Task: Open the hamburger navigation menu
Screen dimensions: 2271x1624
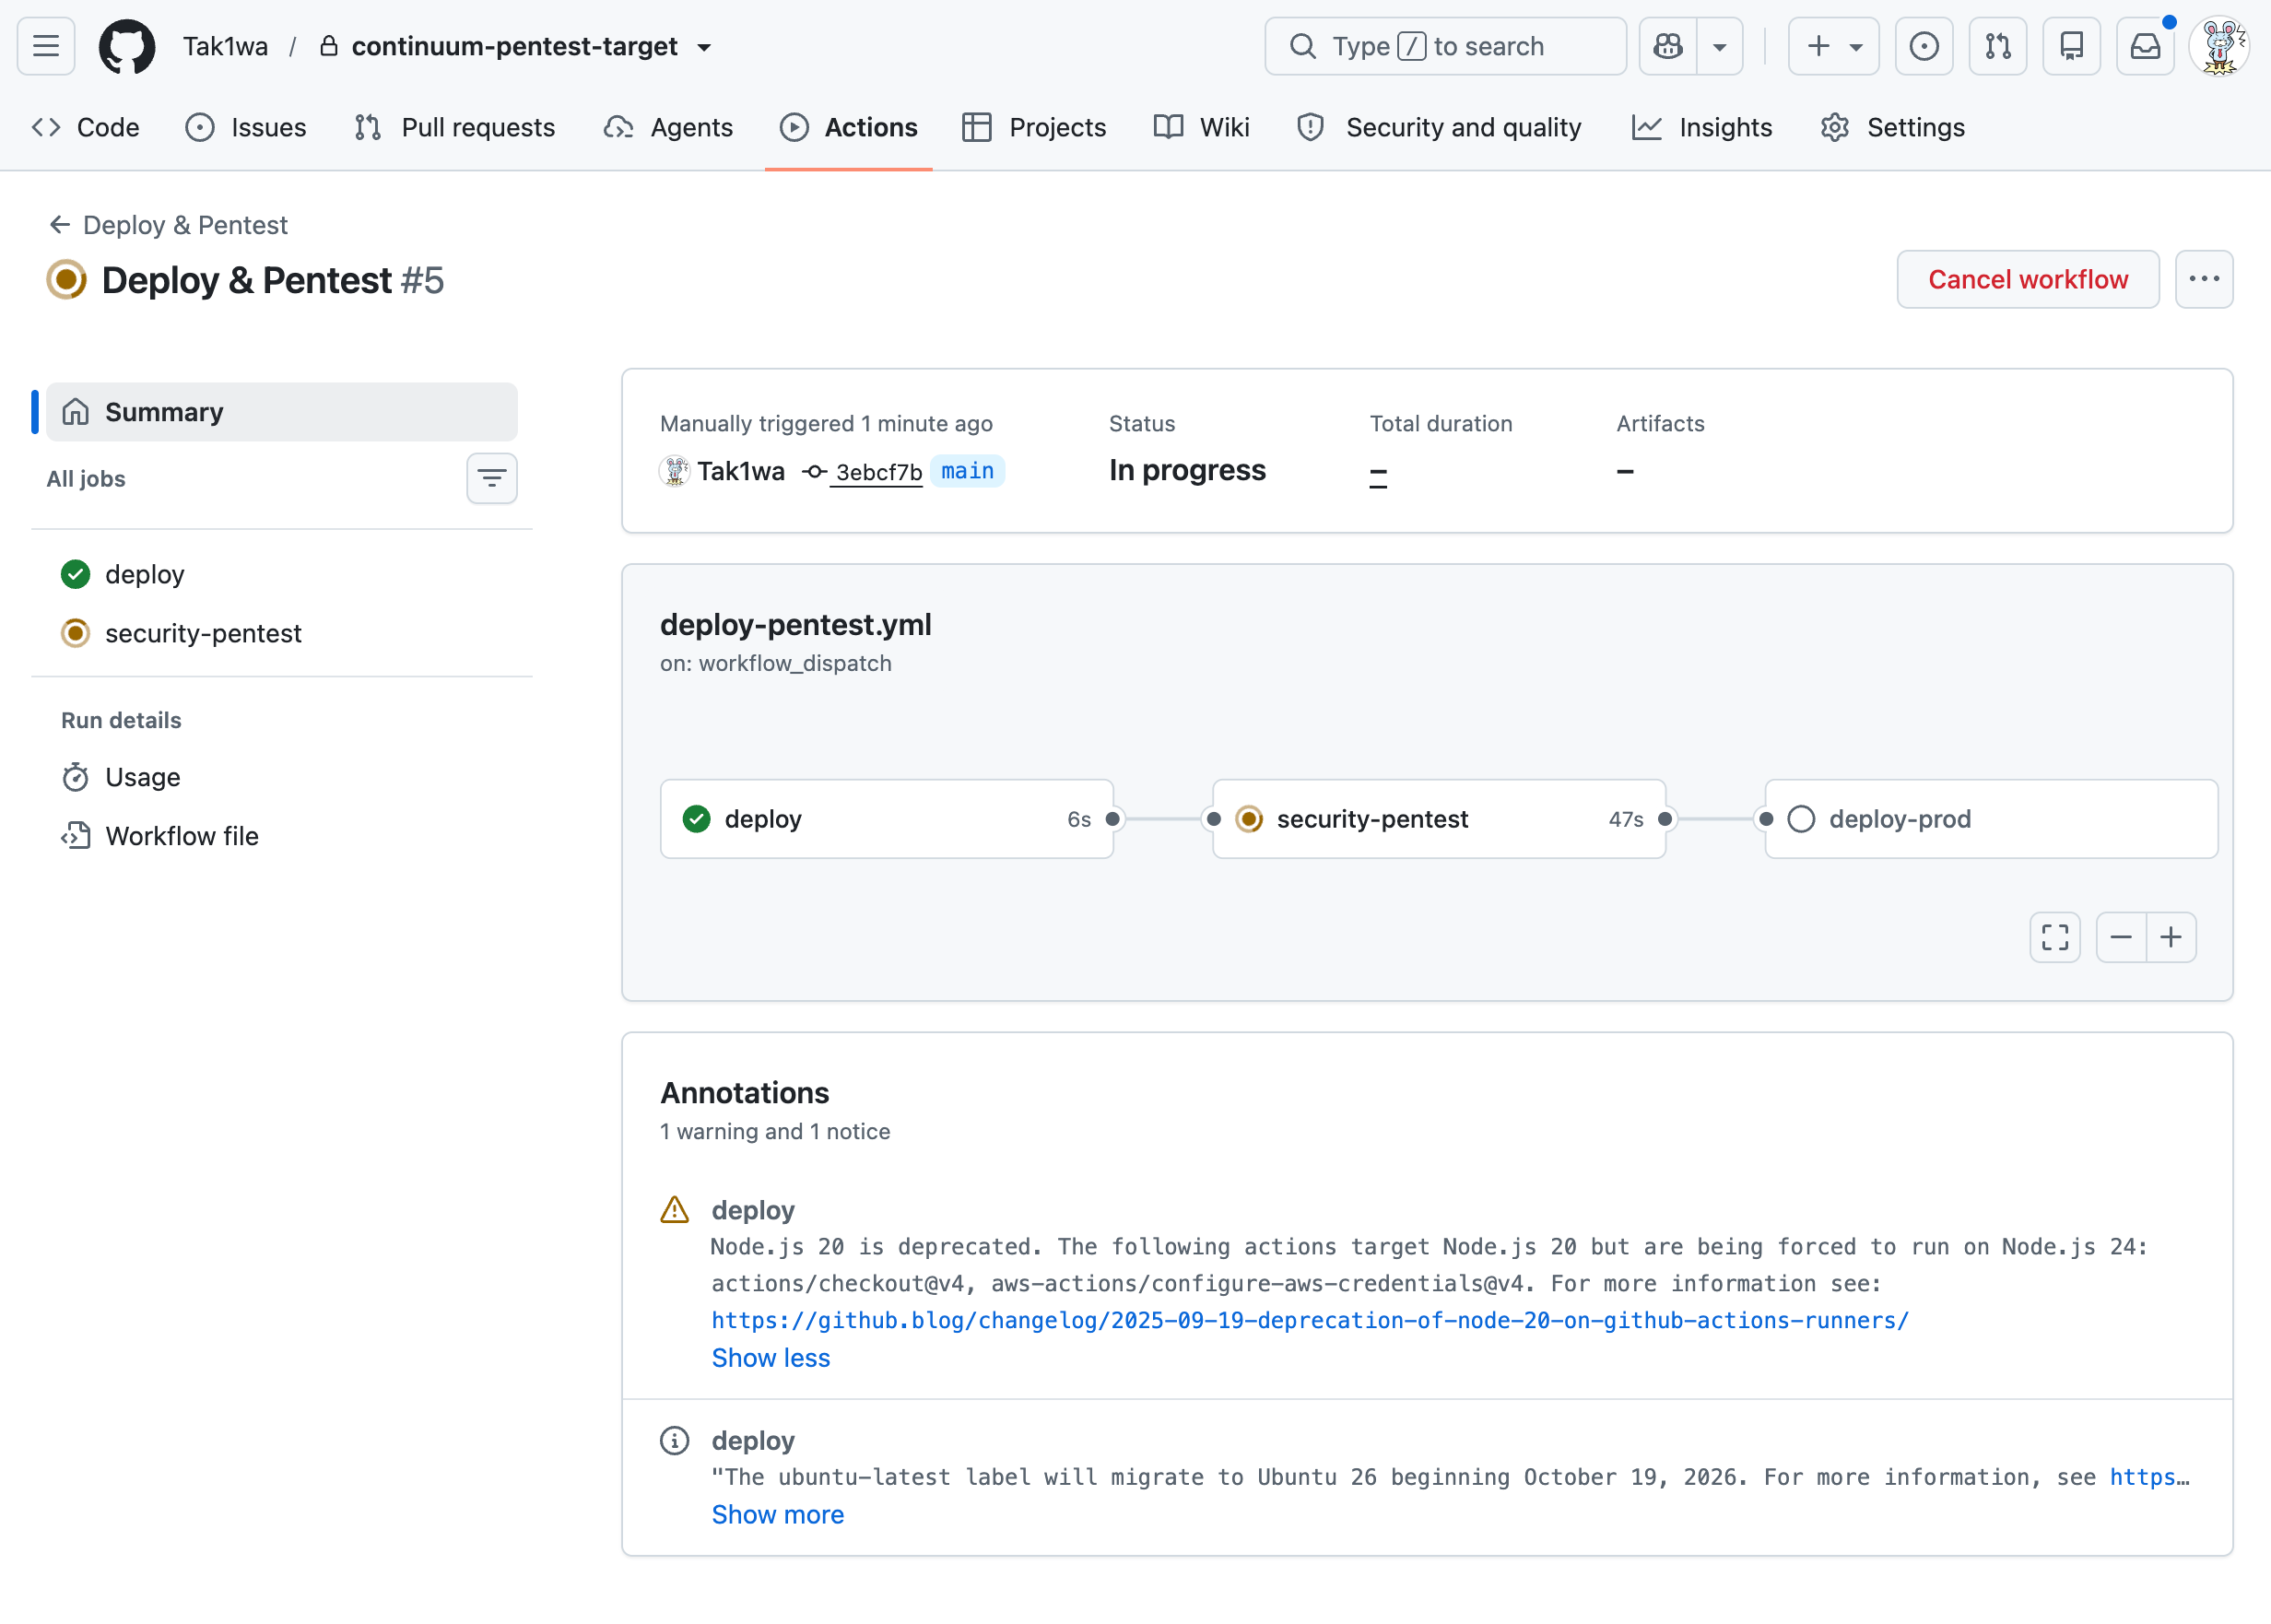Action: coord(46,46)
